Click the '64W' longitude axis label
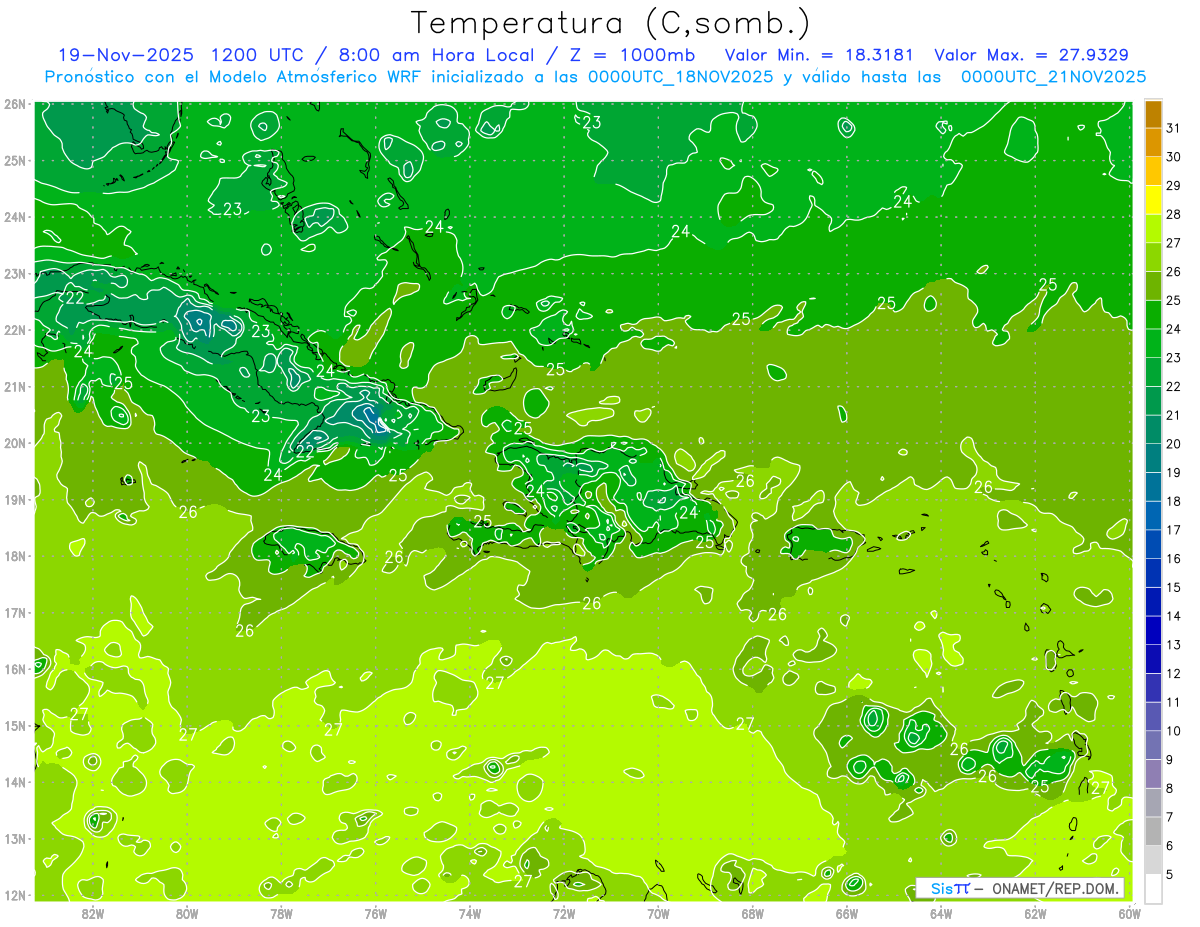 941,913
